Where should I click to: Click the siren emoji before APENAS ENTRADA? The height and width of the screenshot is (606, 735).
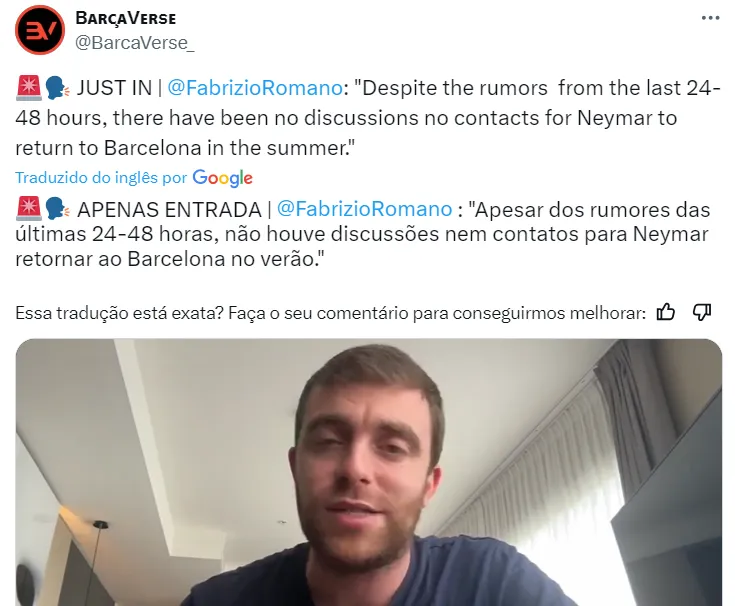point(29,209)
